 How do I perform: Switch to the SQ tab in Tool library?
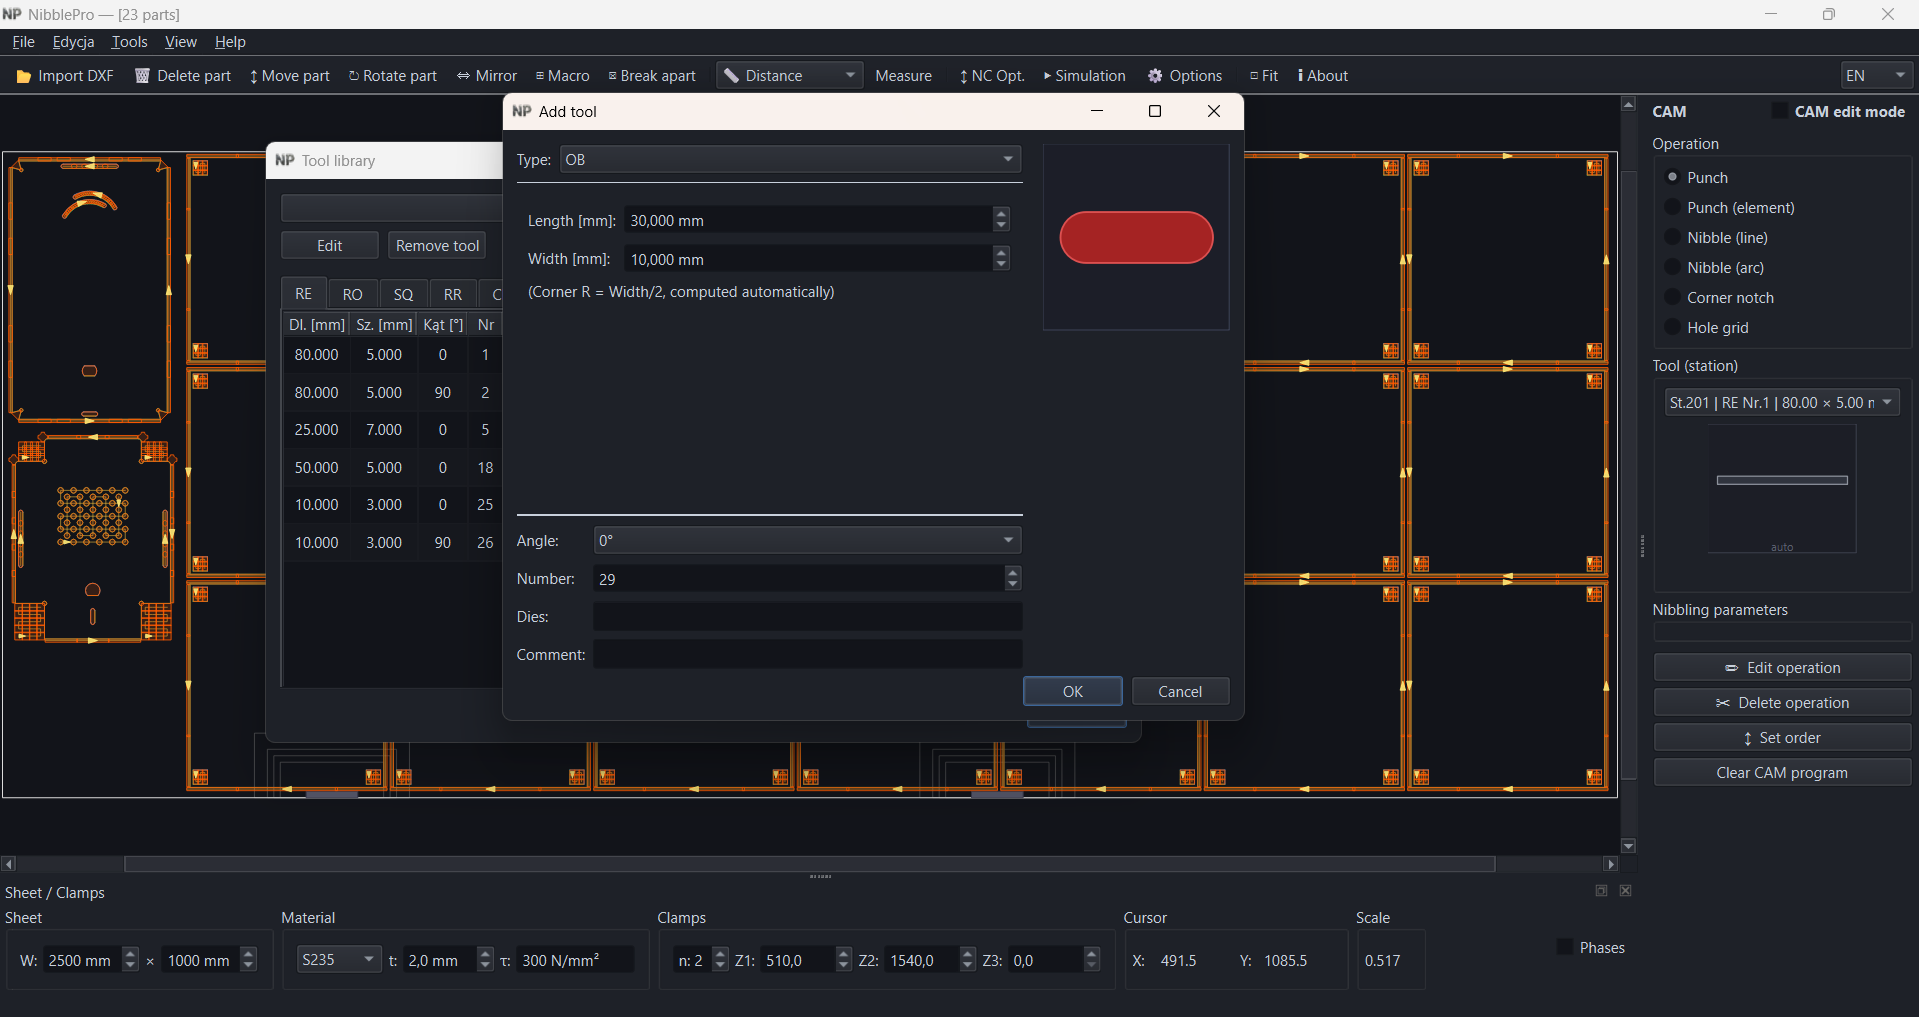click(403, 294)
